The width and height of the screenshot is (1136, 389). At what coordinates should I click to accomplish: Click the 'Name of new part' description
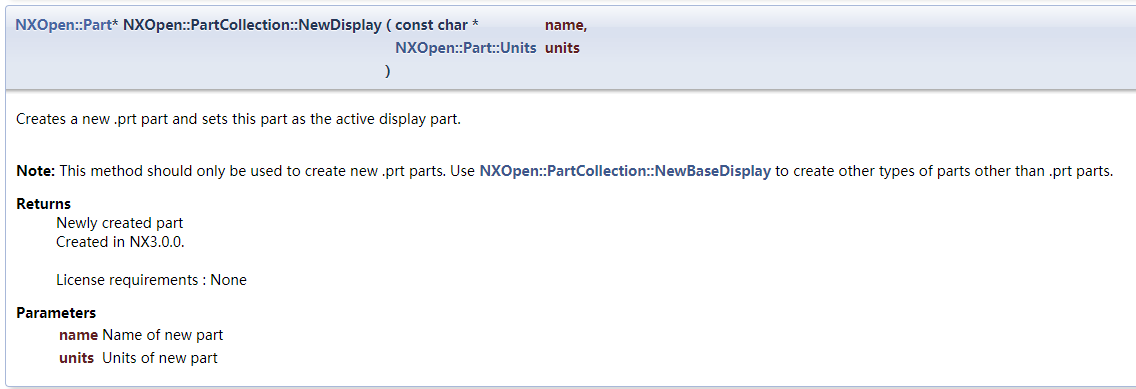163,335
